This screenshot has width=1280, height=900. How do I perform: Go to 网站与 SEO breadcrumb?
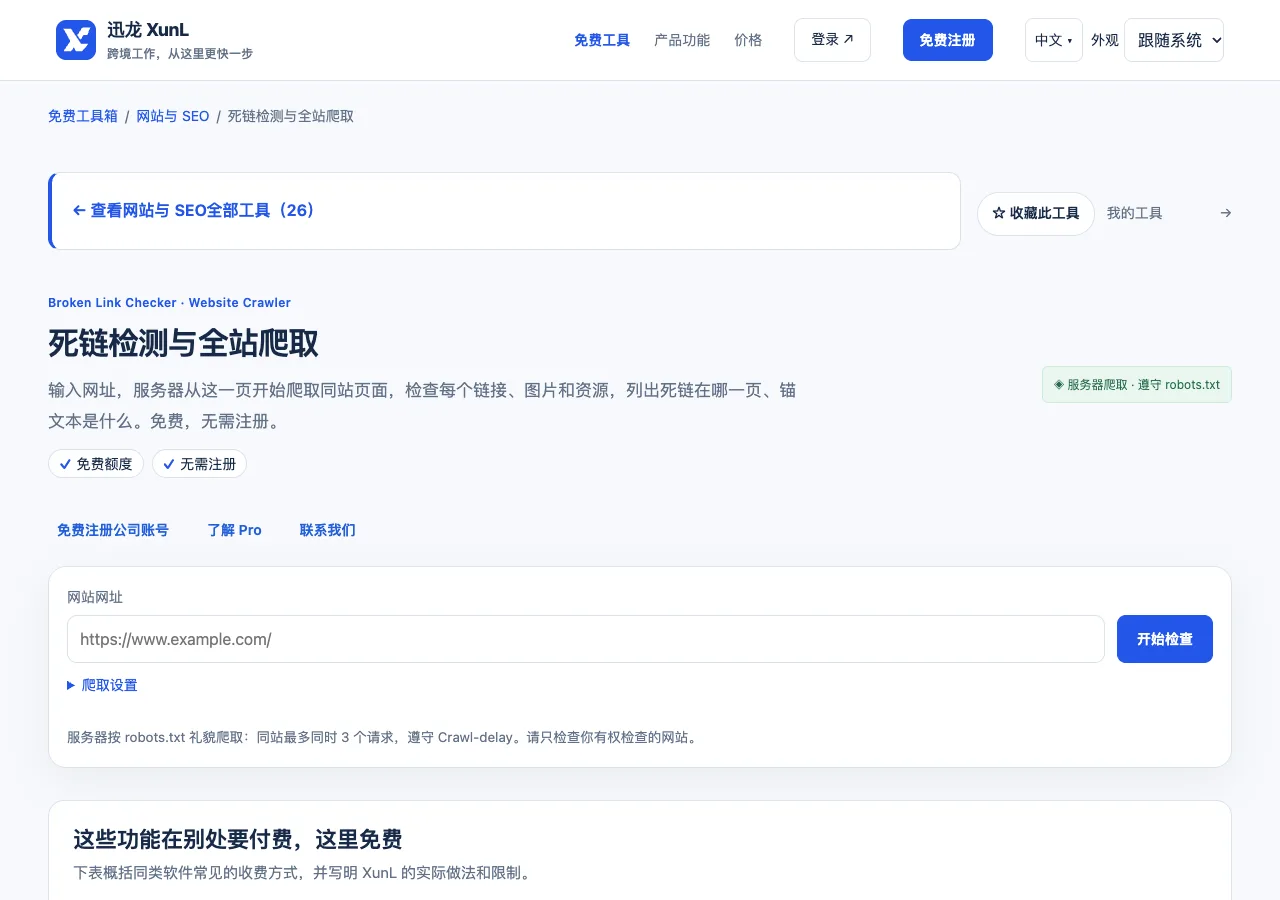pos(173,116)
